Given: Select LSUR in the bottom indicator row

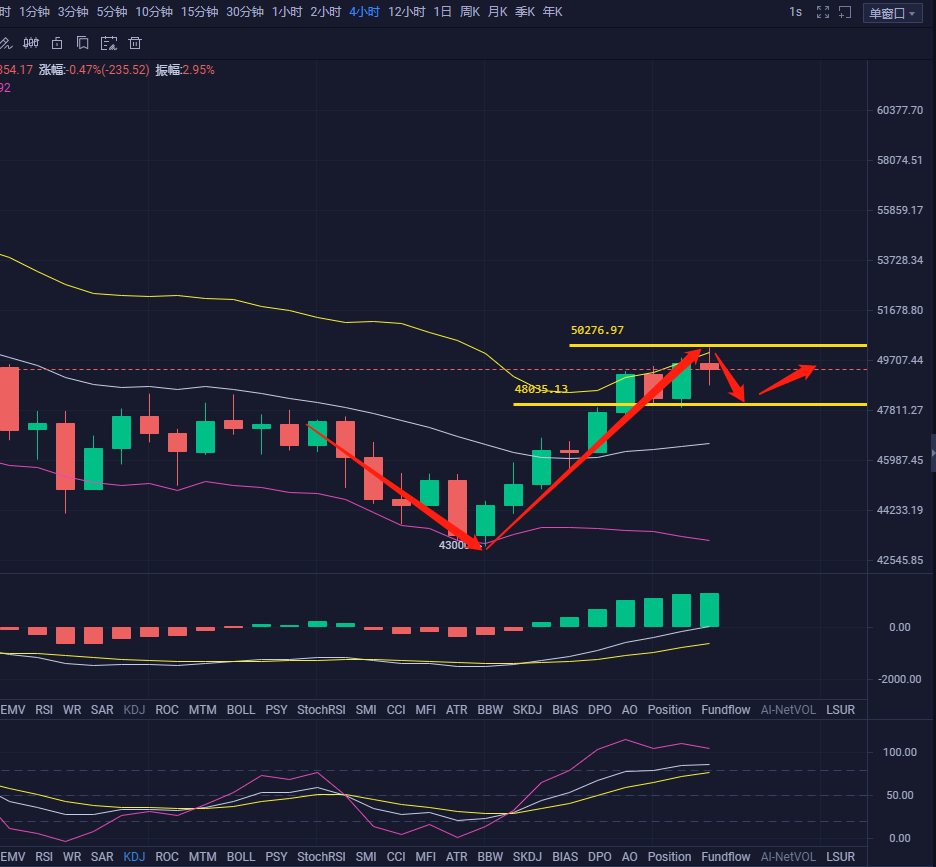Looking at the screenshot, I should (x=840, y=857).
